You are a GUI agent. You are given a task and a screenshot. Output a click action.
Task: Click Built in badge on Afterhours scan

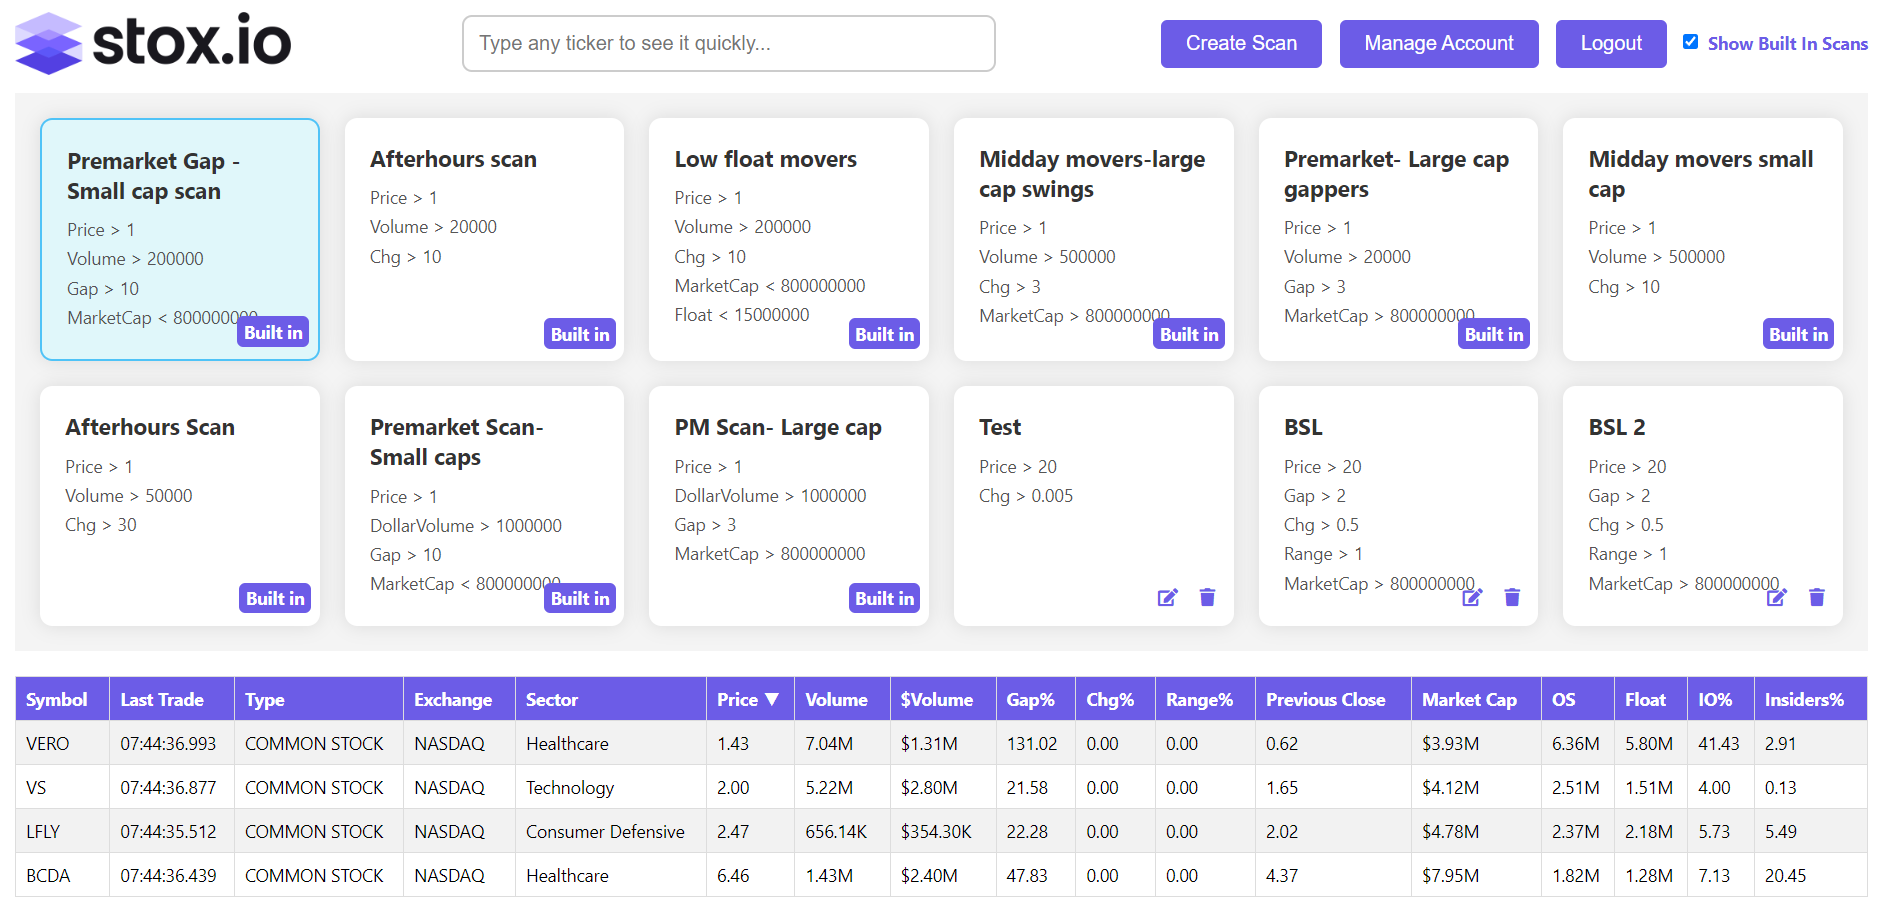[x=579, y=334]
